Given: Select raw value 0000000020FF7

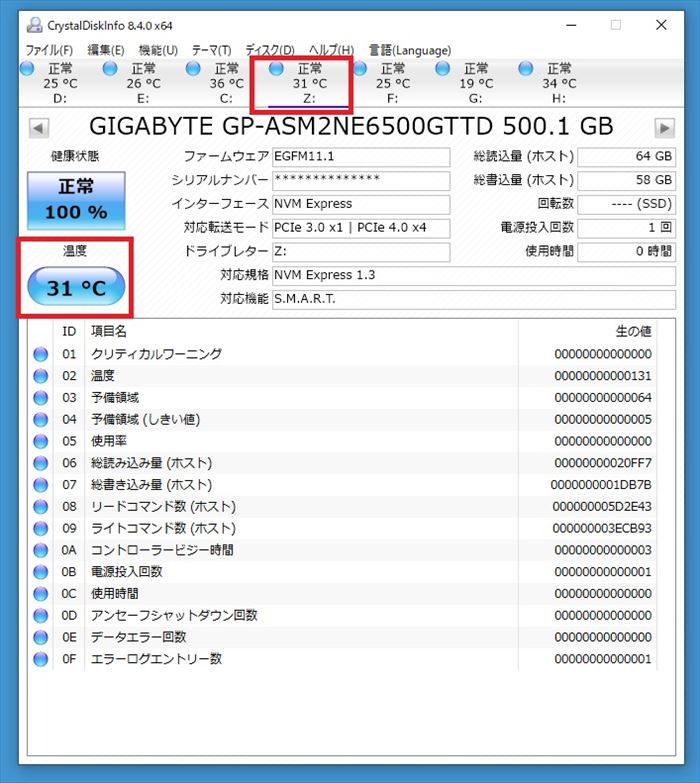Looking at the screenshot, I should click(x=603, y=463).
